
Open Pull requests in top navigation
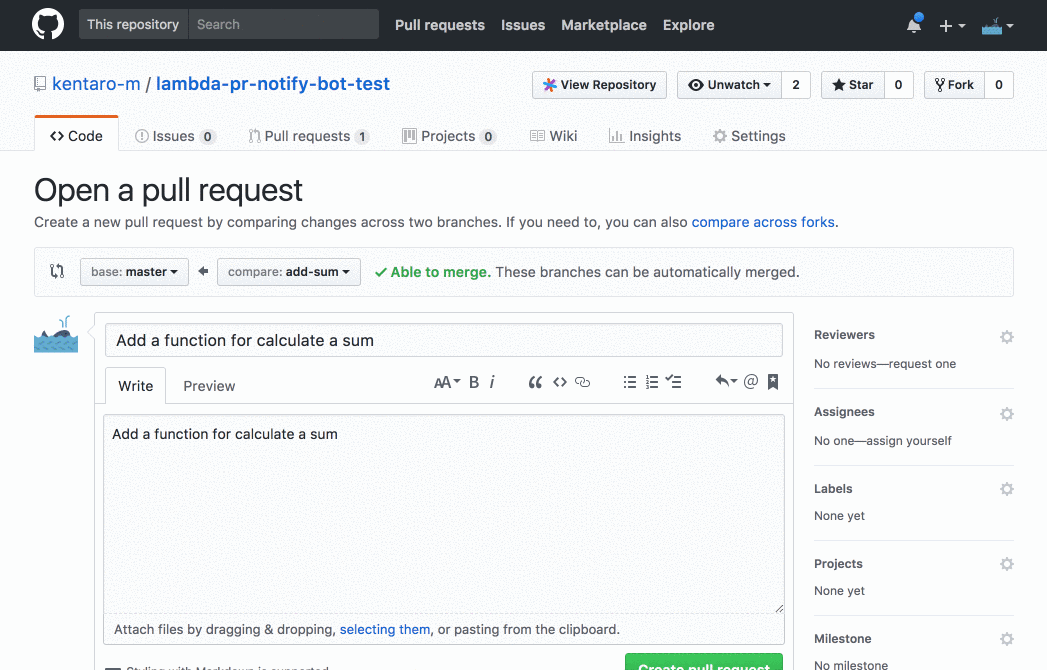440,25
